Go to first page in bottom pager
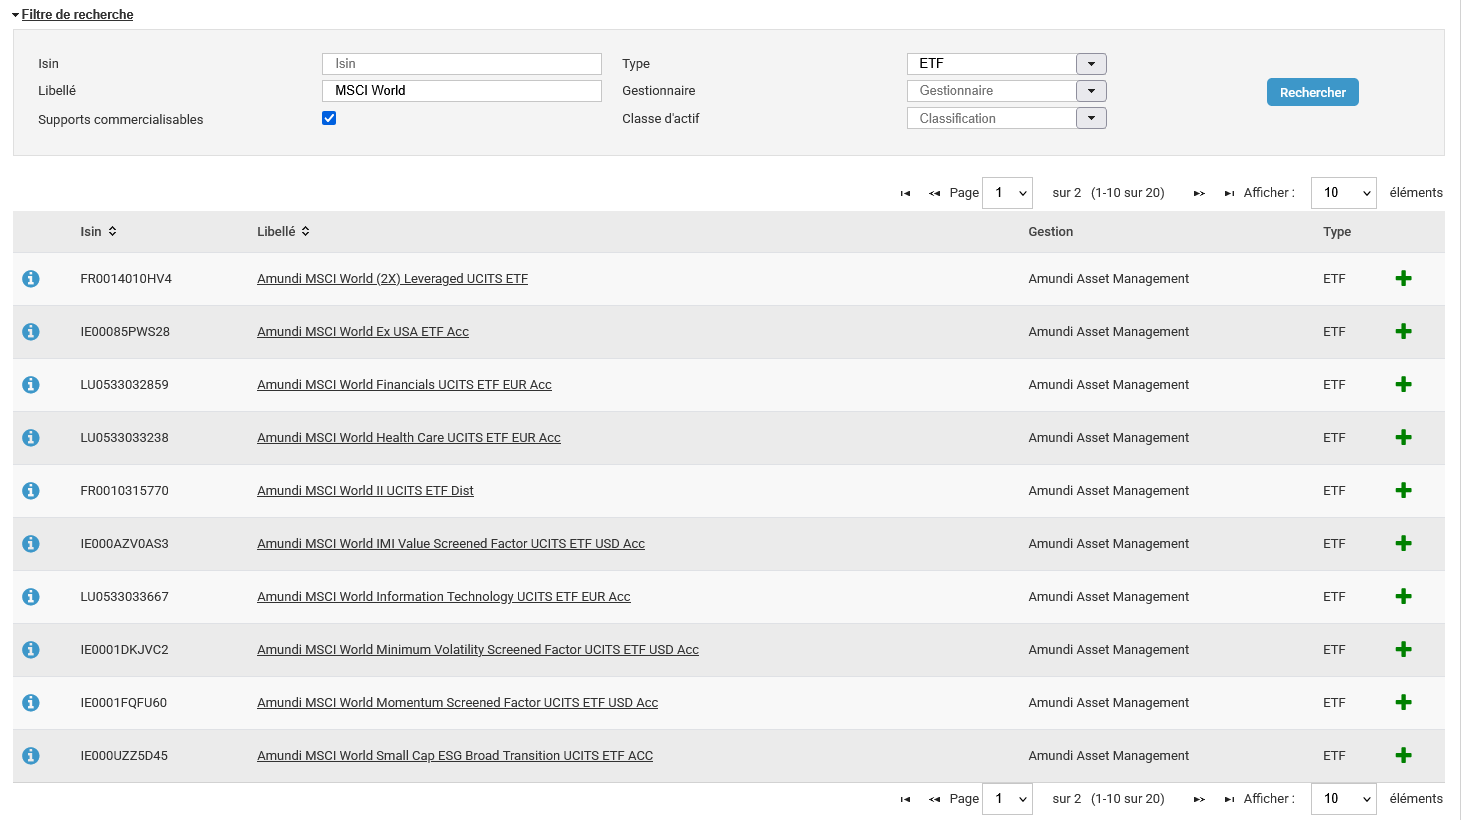 point(905,799)
